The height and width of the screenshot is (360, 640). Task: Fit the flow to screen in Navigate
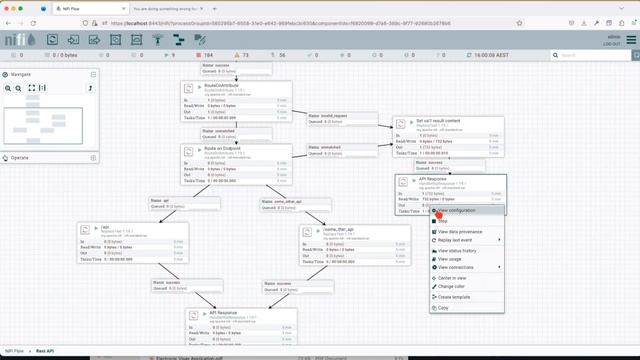(x=31, y=88)
